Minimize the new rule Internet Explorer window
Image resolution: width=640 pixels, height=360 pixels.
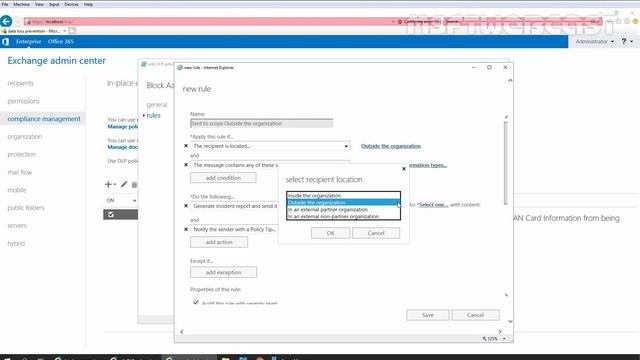click(473, 67)
